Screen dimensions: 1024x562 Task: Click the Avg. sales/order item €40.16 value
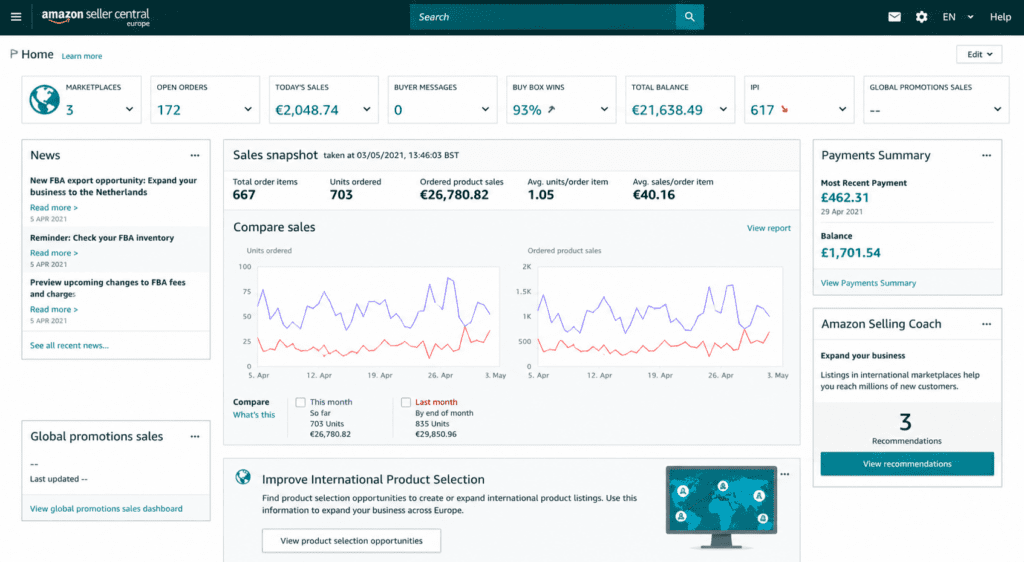(654, 195)
